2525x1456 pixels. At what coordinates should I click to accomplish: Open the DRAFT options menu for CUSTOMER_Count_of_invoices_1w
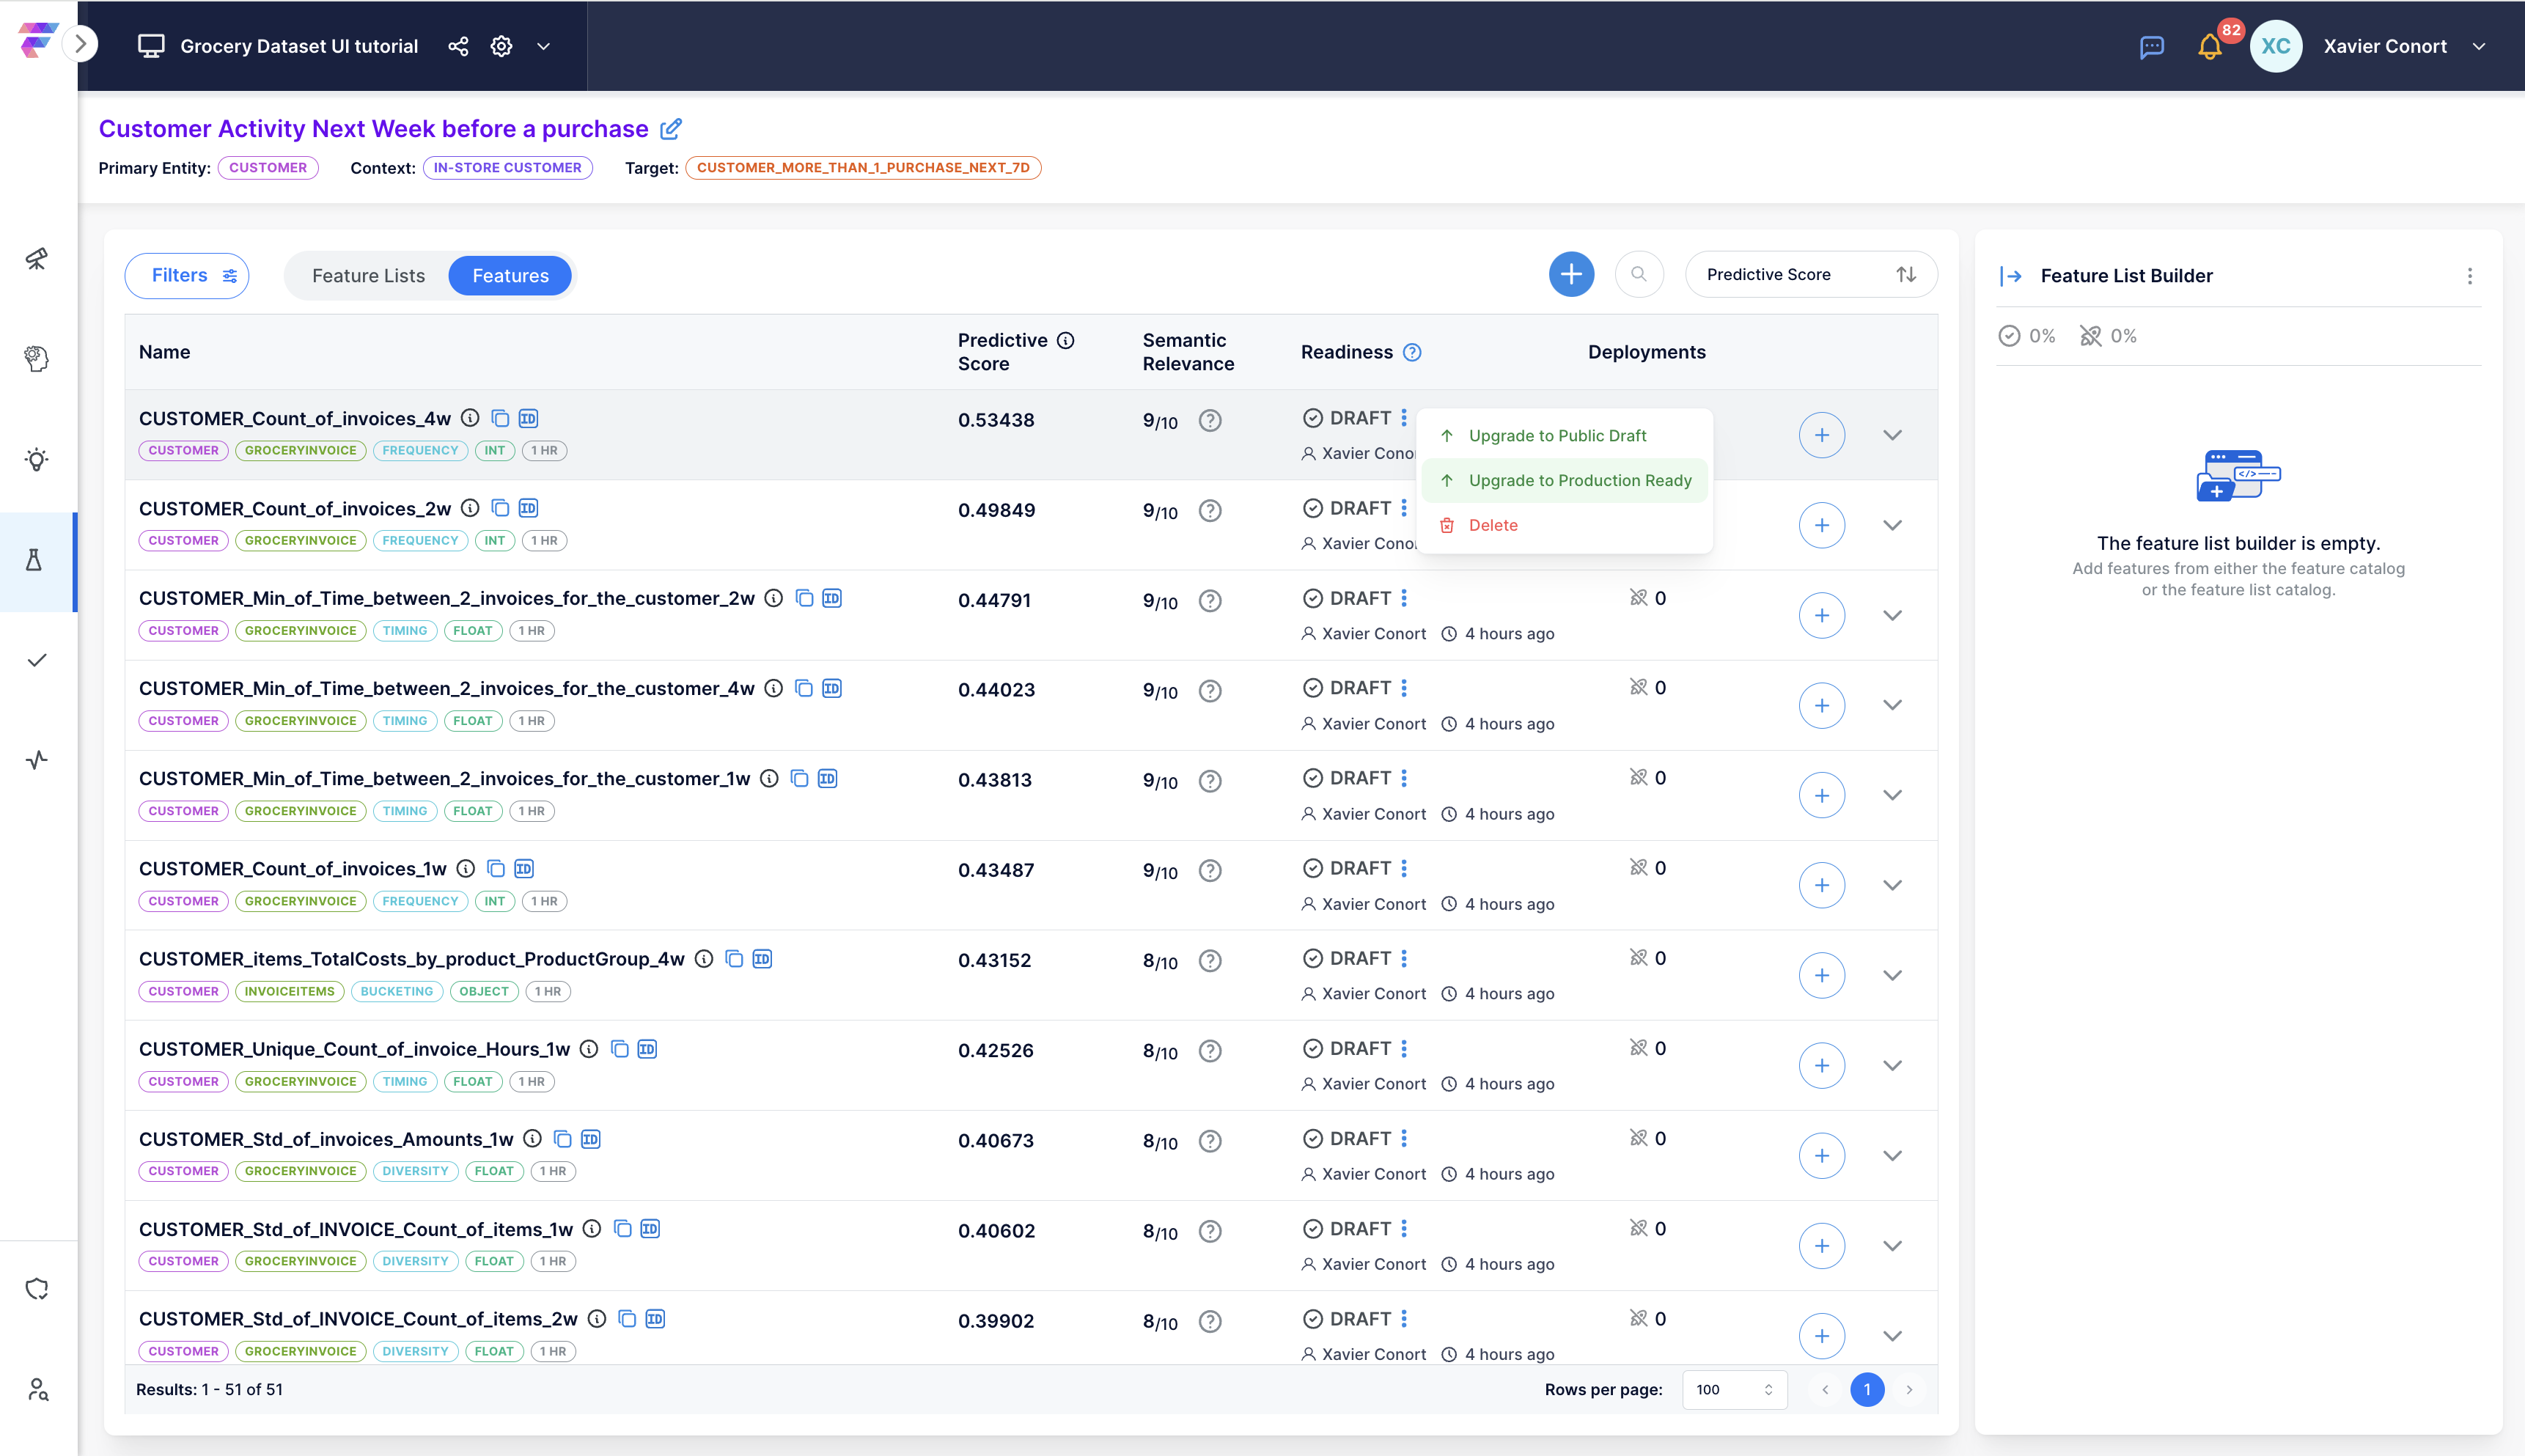click(x=1404, y=868)
